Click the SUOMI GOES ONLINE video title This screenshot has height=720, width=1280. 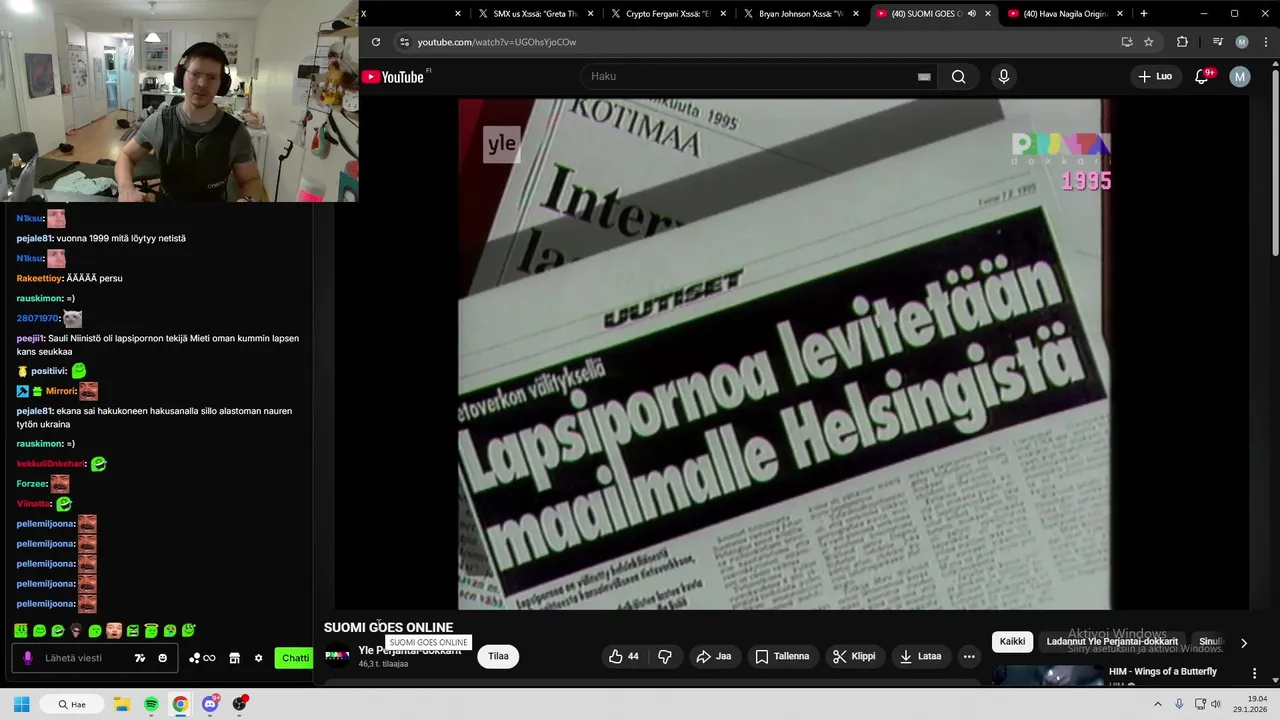388,627
